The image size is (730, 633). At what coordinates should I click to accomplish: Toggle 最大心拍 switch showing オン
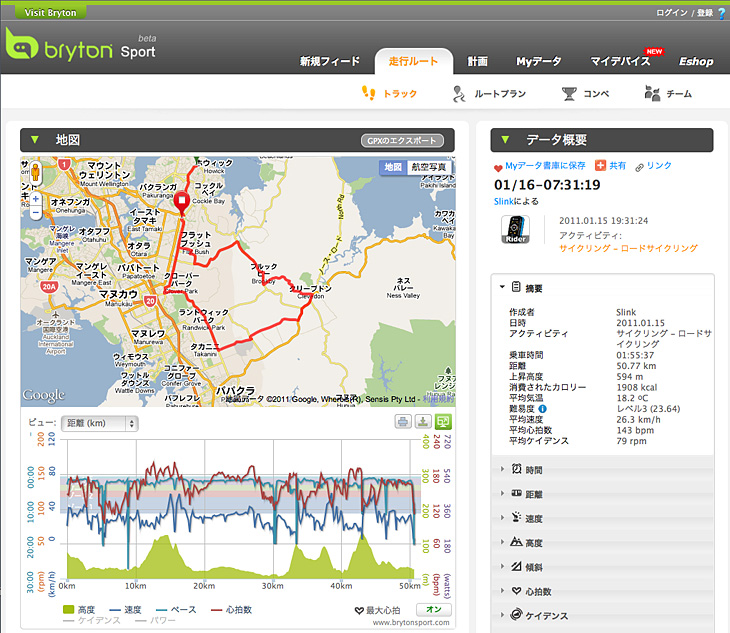pyautogui.click(x=433, y=610)
